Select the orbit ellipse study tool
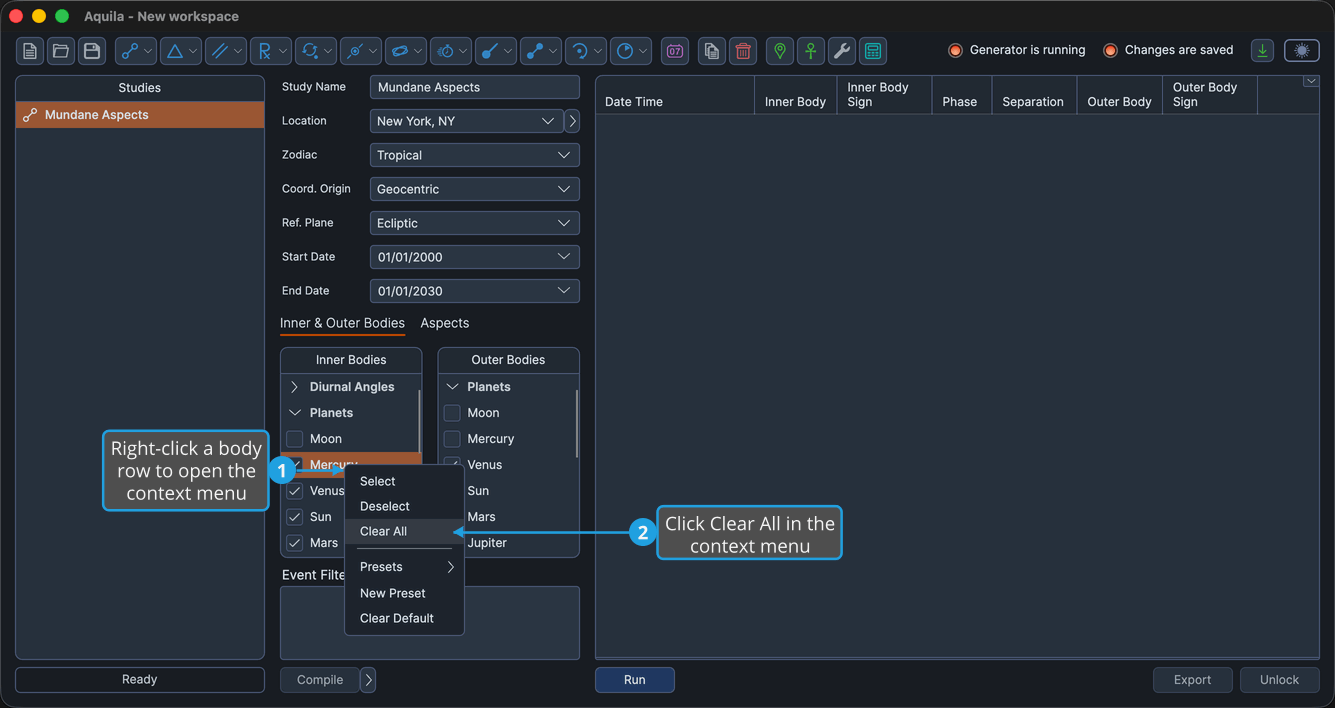Screen dimensions: 1335x708 [406, 51]
